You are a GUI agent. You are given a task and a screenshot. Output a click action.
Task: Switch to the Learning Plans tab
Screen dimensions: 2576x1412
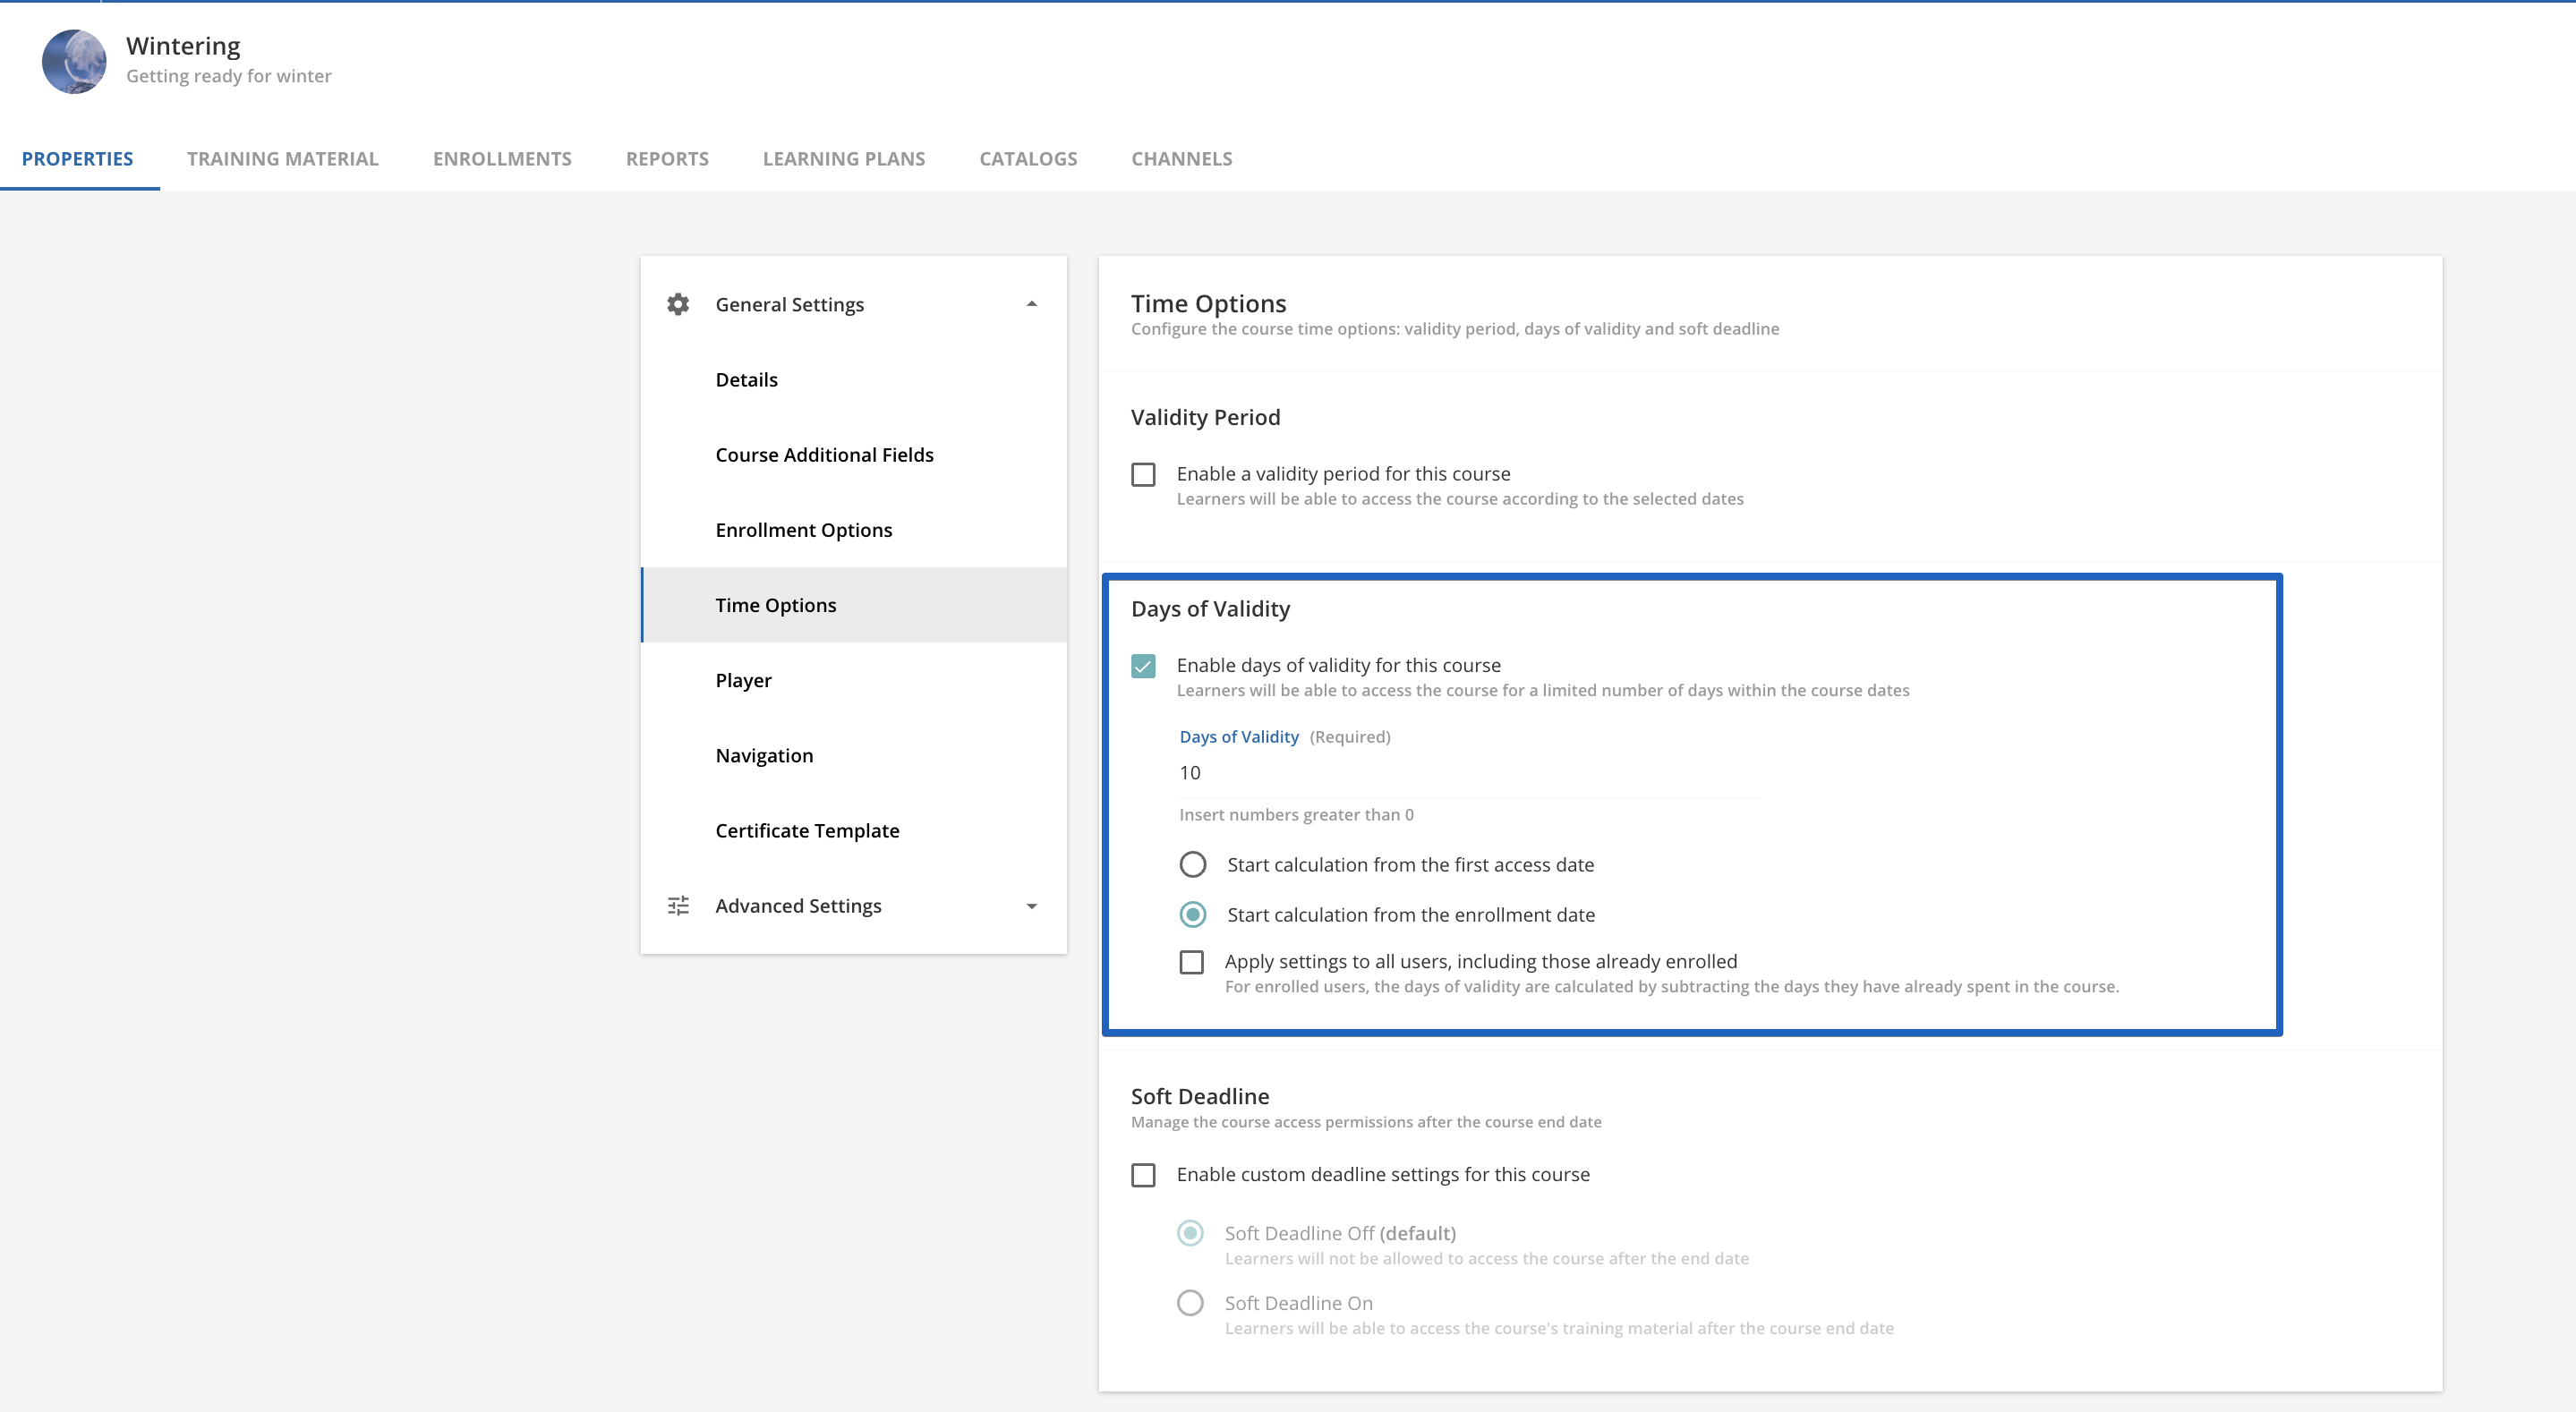click(x=844, y=158)
